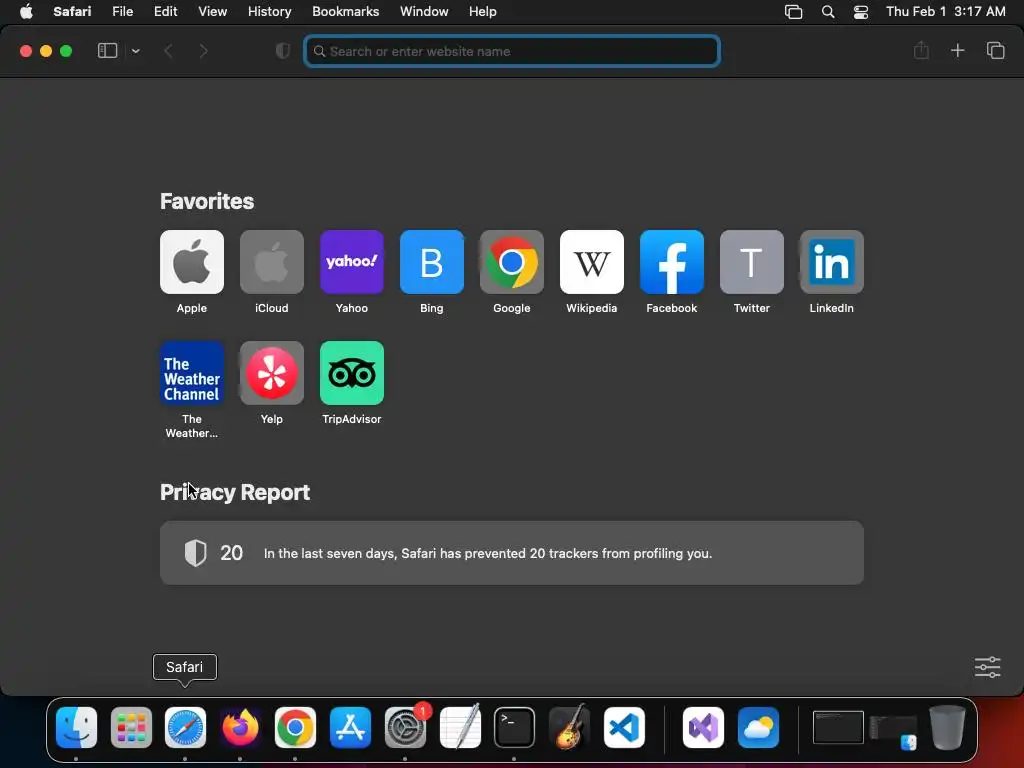Focus the Search or enter website name field
This screenshot has width=1024, height=768.
tap(512, 51)
